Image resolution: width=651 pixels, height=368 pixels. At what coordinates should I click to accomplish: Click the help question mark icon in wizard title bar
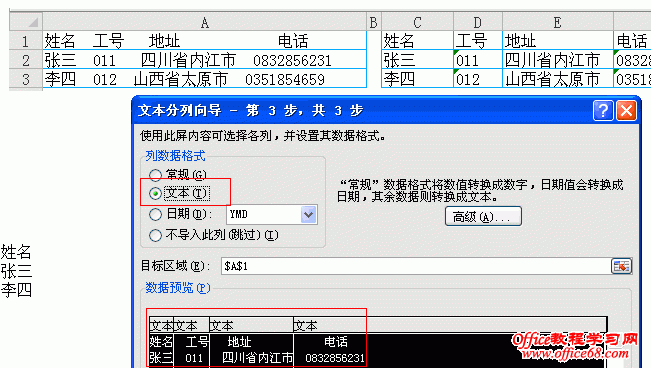(x=603, y=110)
